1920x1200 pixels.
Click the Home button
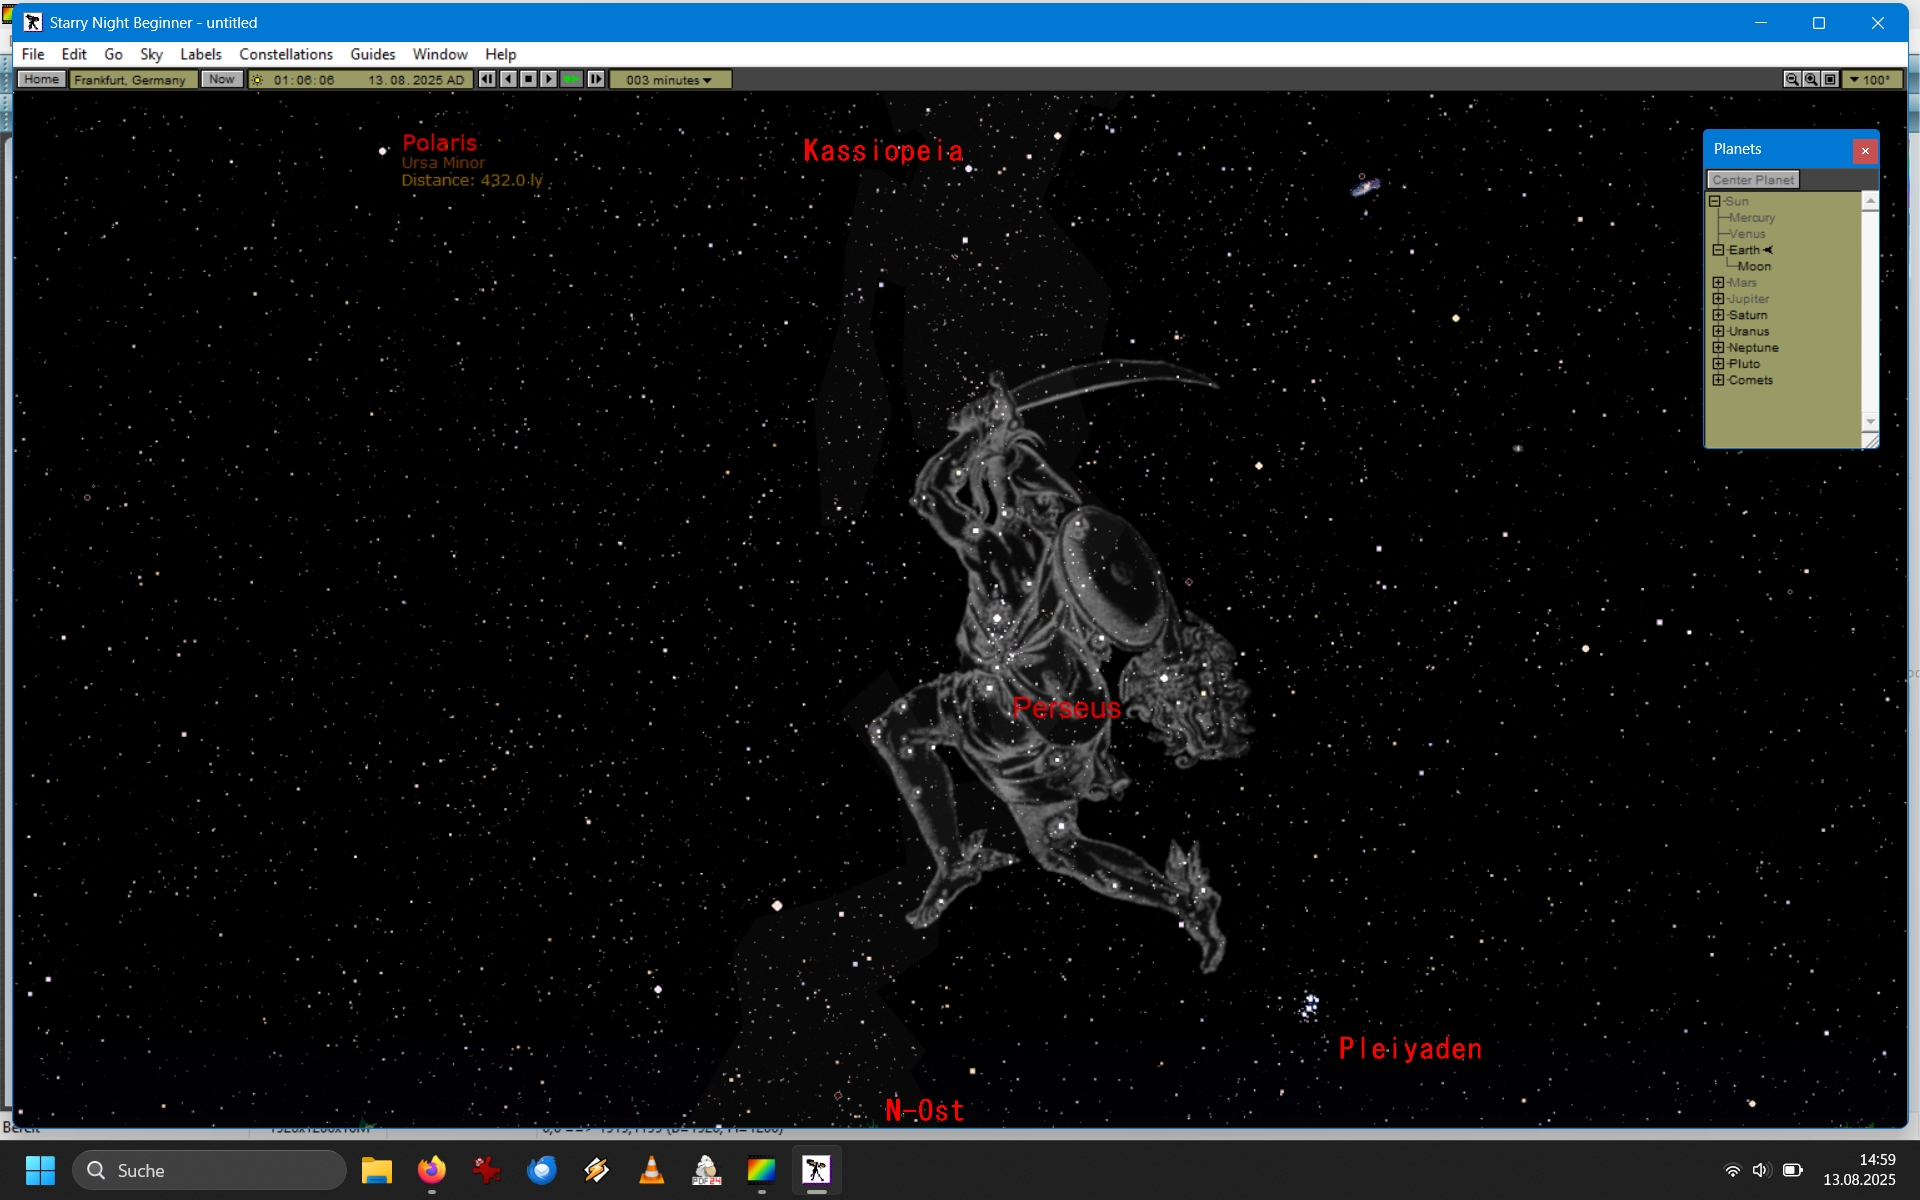pyautogui.click(x=41, y=79)
